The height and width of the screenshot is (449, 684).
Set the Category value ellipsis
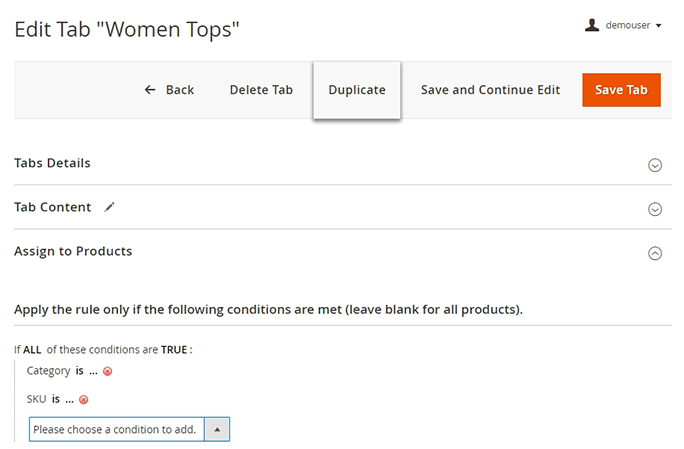(92, 371)
